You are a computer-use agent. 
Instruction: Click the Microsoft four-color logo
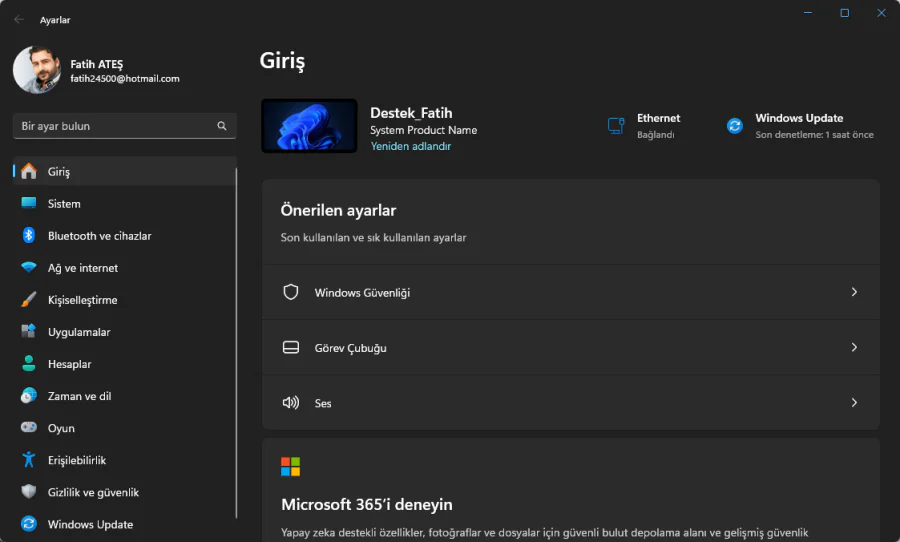290,467
